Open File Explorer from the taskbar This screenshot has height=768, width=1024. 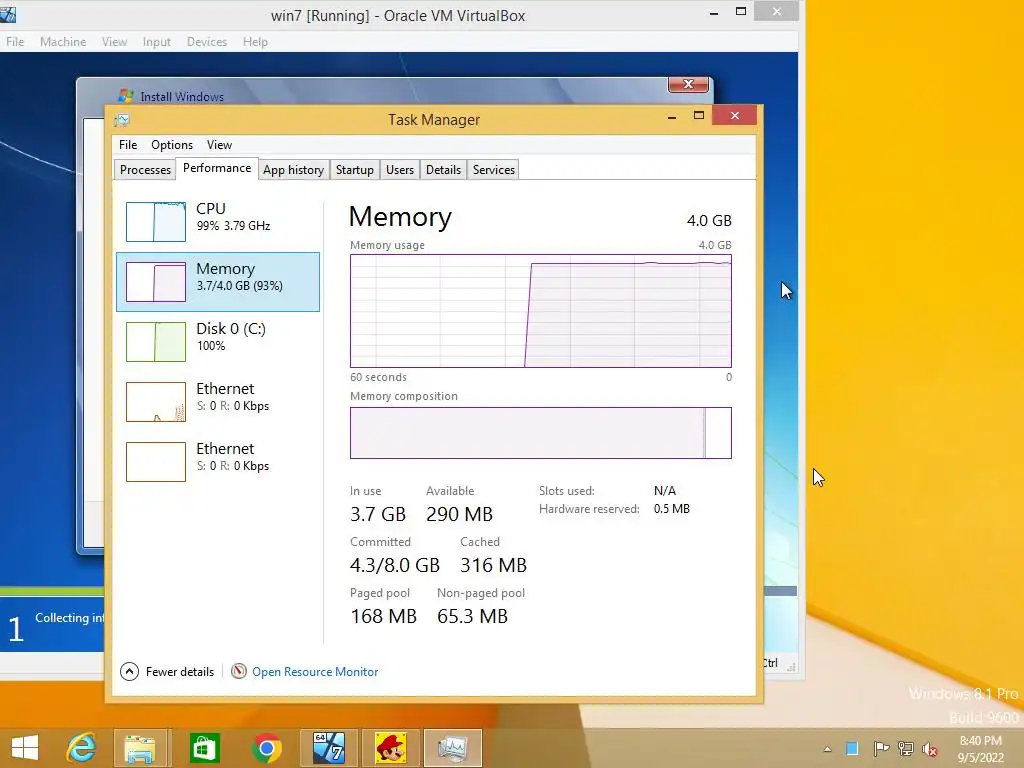[x=140, y=748]
